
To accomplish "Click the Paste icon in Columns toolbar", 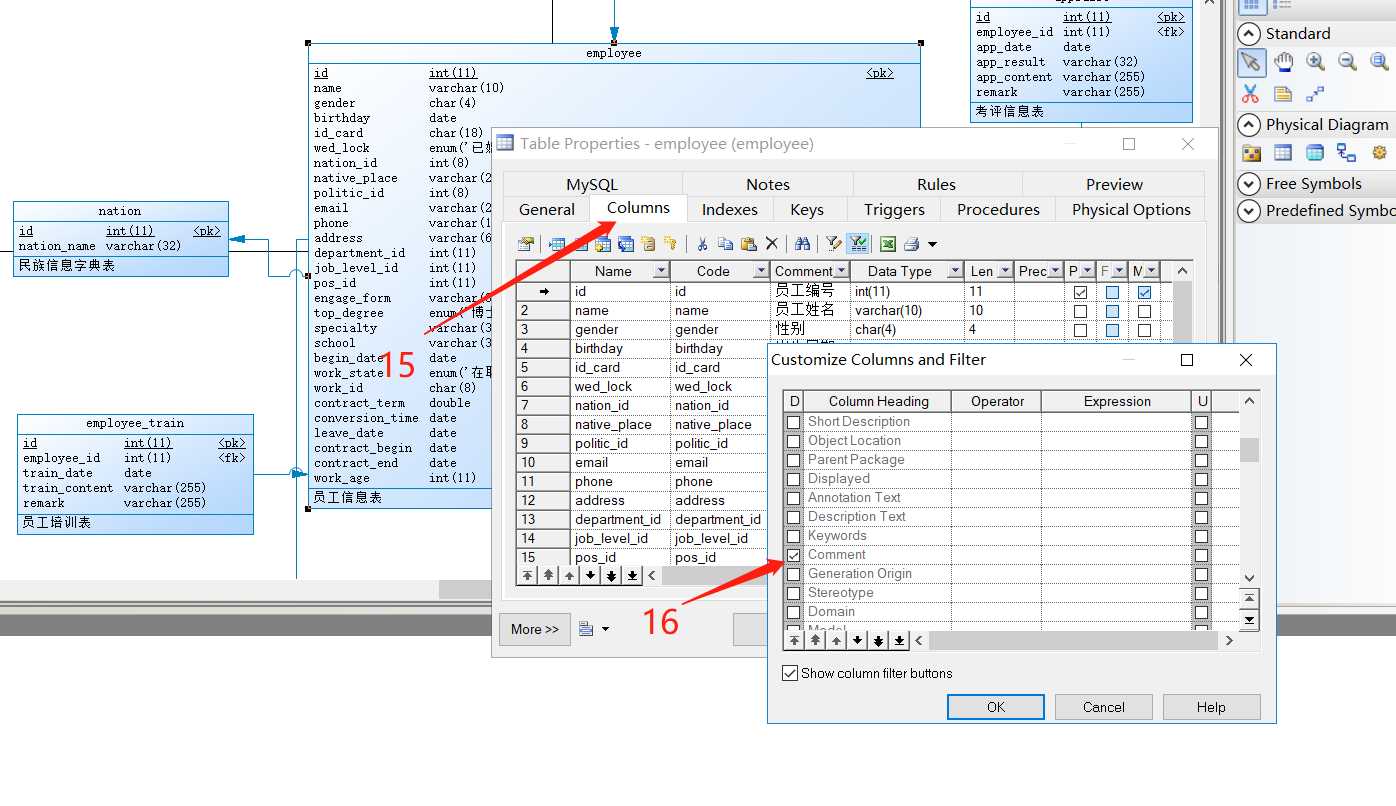I will pos(748,244).
